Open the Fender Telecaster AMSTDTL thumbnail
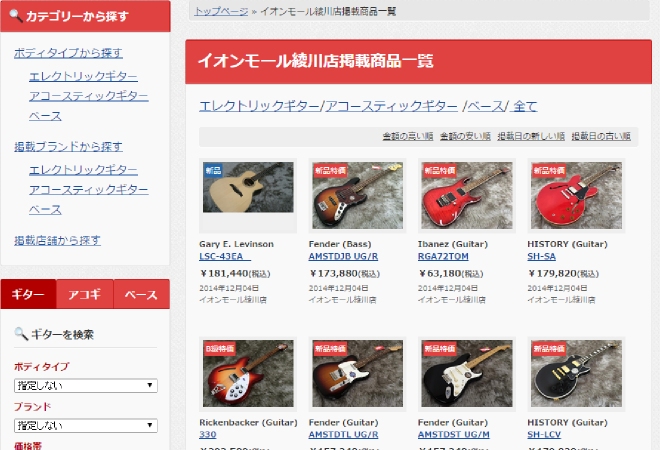The height and width of the screenshot is (450, 660). (x=357, y=374)
